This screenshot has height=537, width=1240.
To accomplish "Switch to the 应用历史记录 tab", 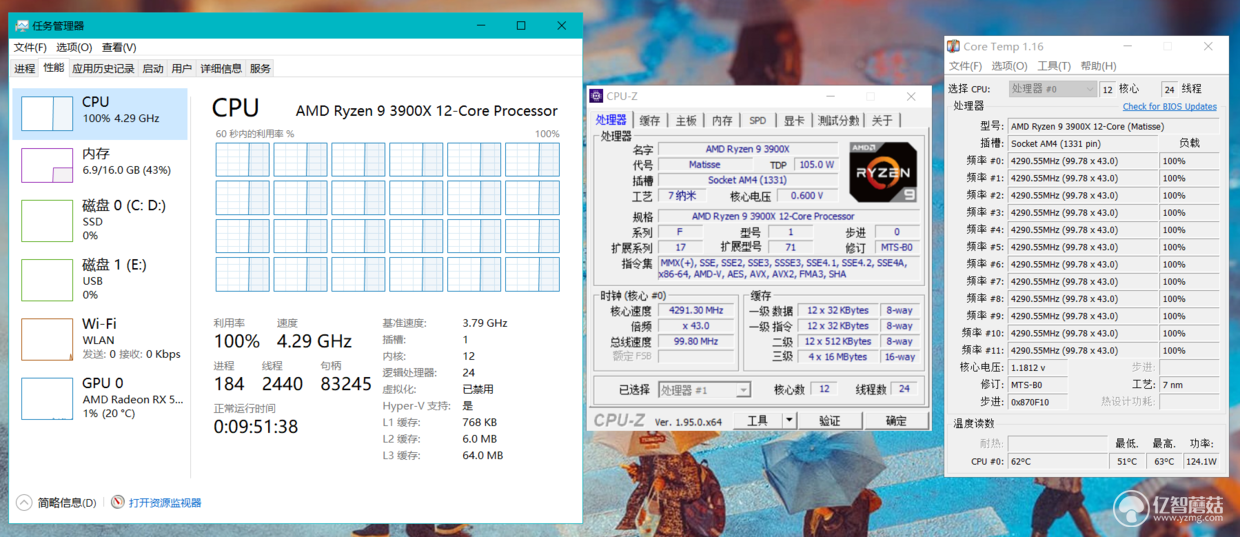I will coord(103,69).
